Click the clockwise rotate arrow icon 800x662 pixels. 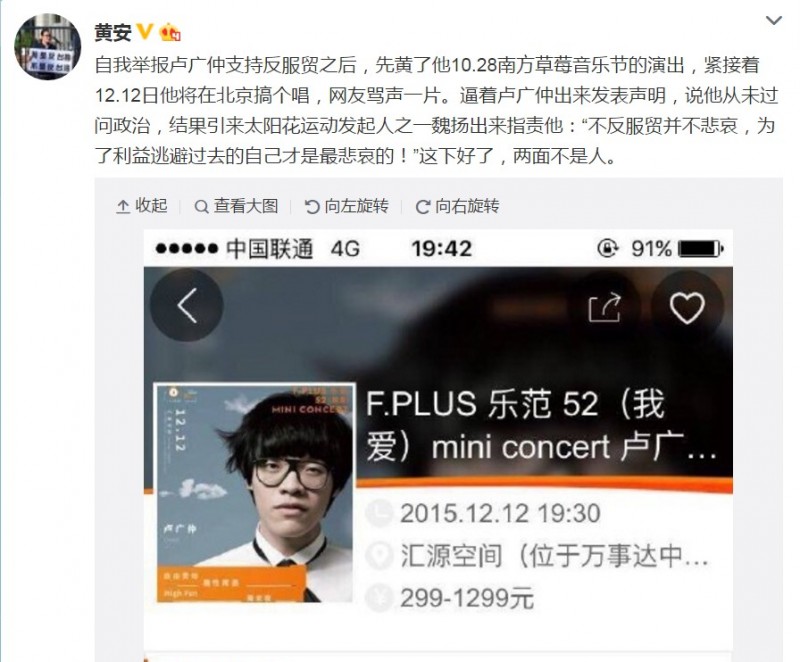[x=422, y=207]
